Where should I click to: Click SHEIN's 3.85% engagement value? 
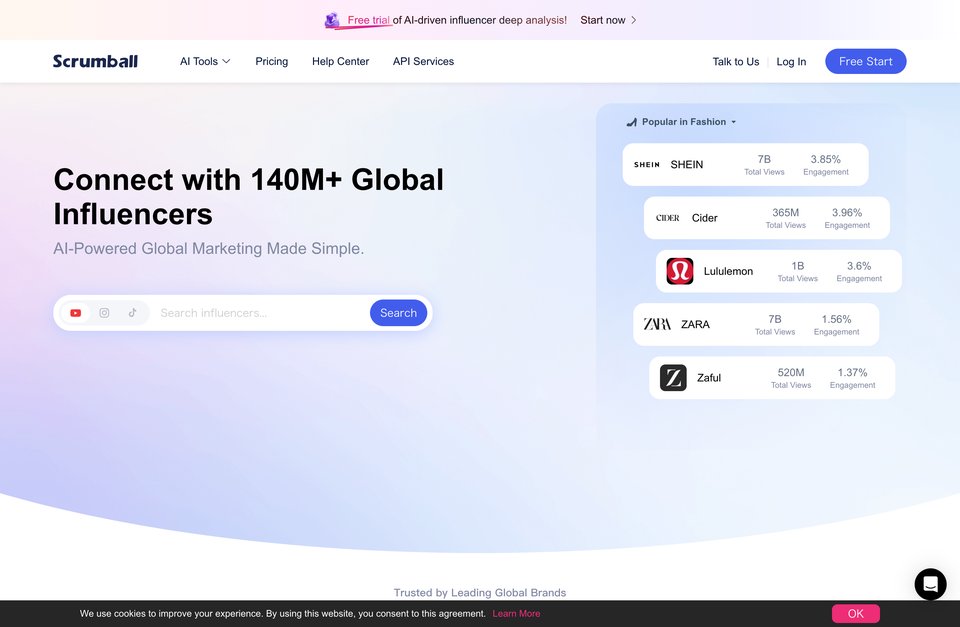pos(825,159)
